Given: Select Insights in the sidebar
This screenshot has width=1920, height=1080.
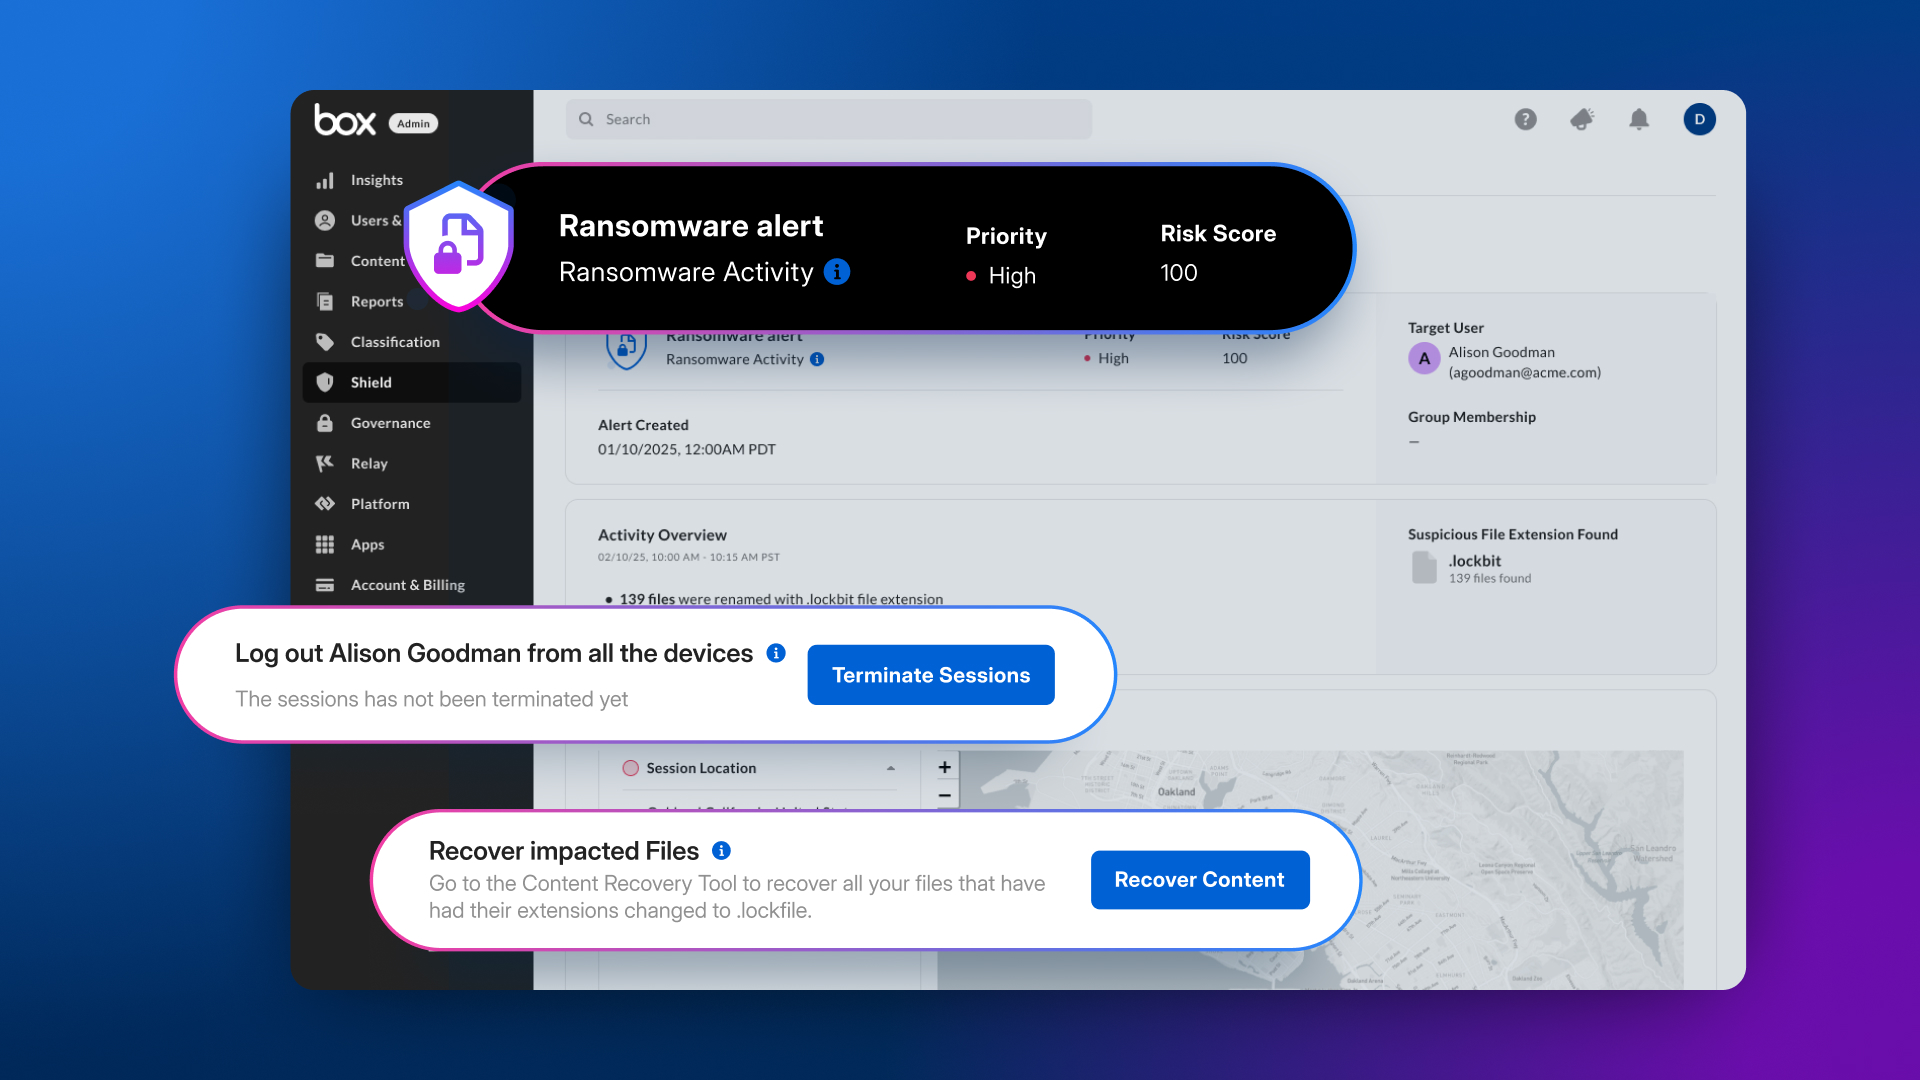Looking at the screenshot, I should pos(376,179).
